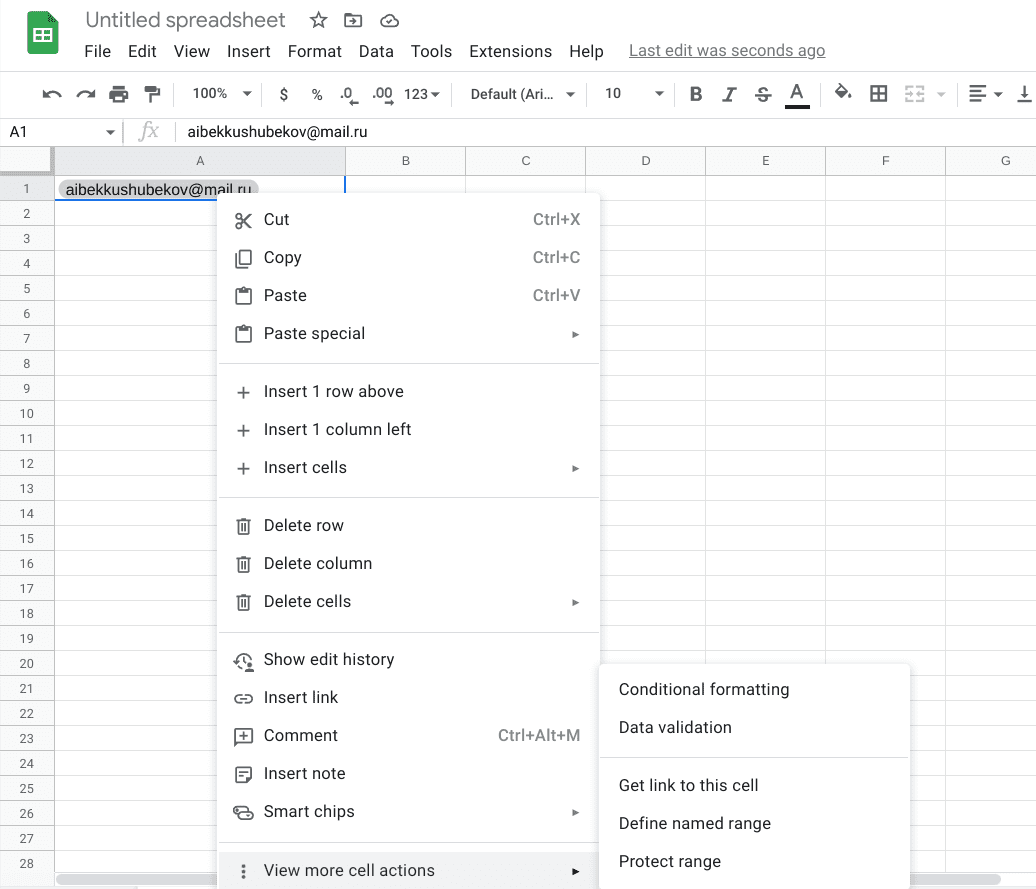
Task: Click Last edit was seconds ago link
Action: (x=727, y=51)
